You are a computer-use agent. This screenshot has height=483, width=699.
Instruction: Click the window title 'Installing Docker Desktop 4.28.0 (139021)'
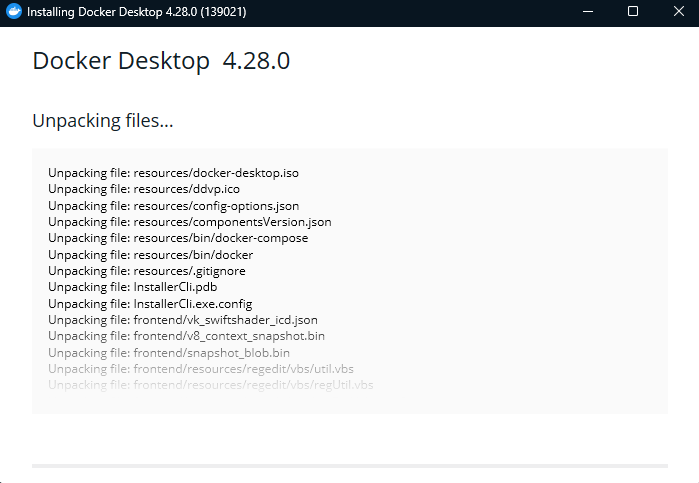(136, 12)
